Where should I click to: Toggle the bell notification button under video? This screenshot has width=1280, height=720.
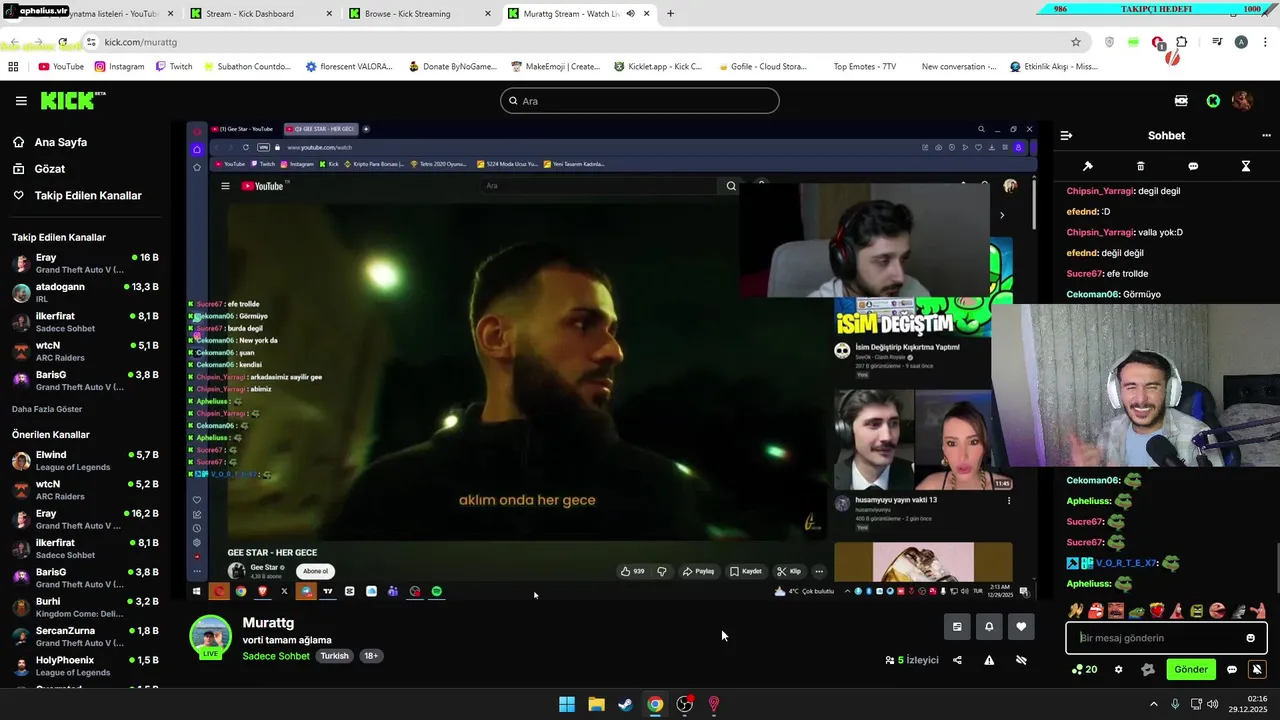(989, 627)
